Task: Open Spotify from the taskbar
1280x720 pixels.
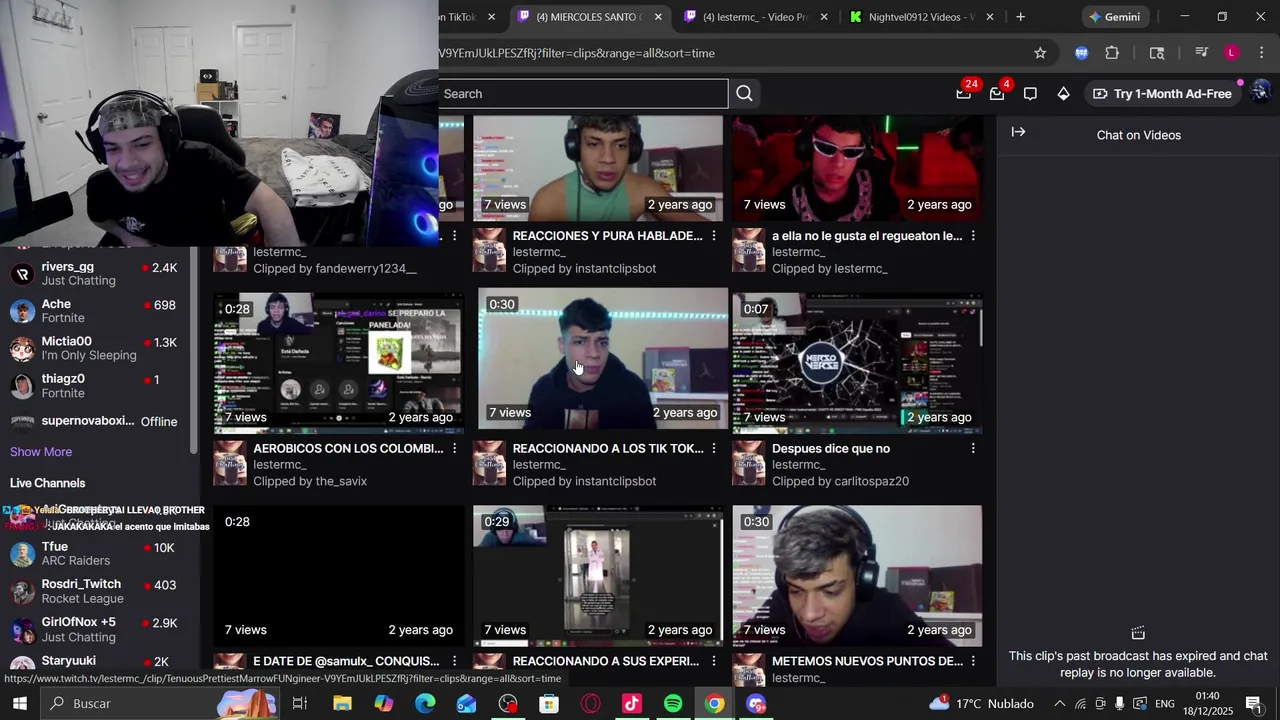Action: click(673, 704)
